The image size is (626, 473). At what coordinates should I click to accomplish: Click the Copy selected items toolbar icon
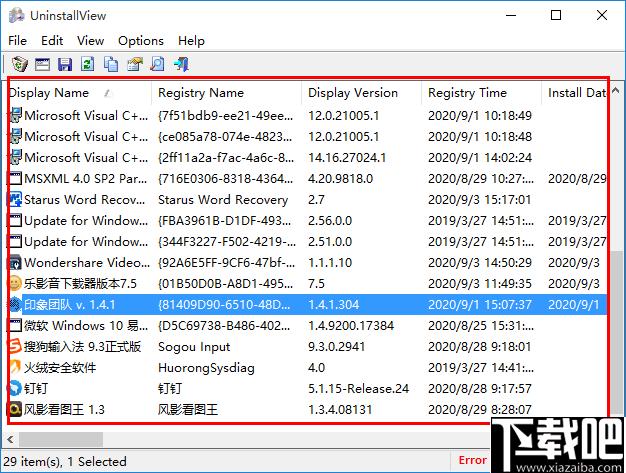coord(111,65)
